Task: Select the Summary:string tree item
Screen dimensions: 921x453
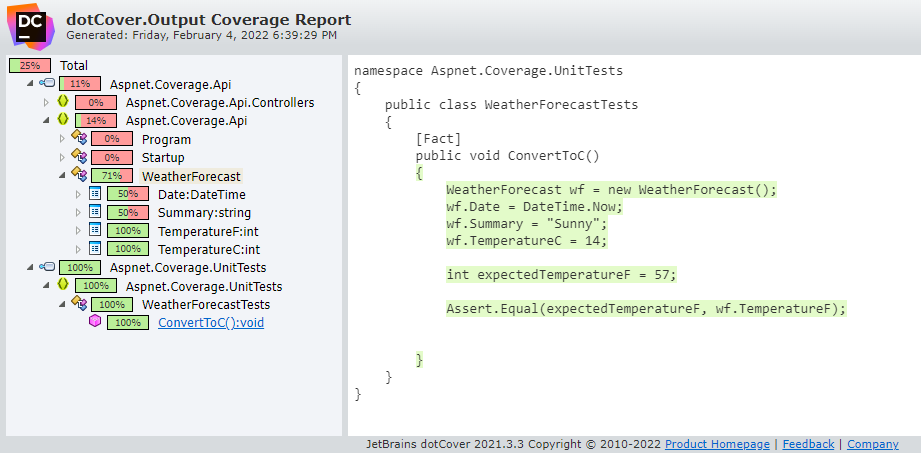Action: coord(204,213)
